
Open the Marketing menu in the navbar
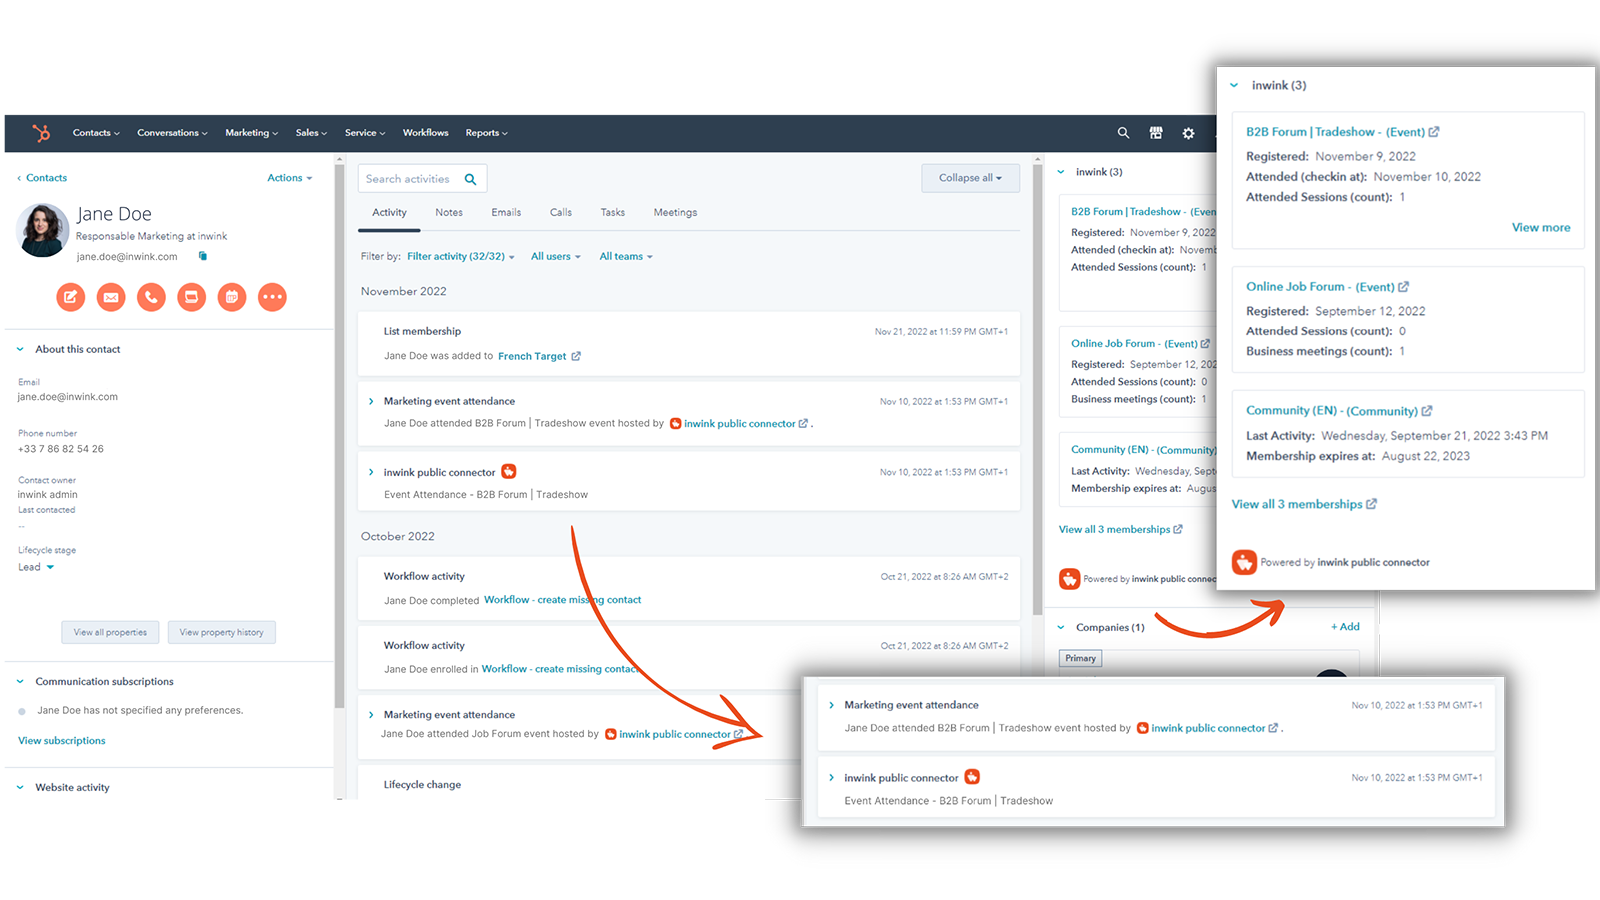pos(251,132)
